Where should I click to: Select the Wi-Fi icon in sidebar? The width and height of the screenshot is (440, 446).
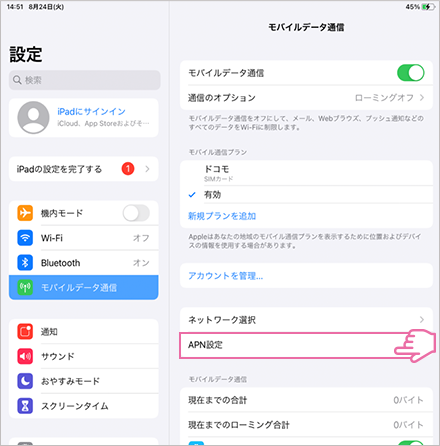(25, 238)
